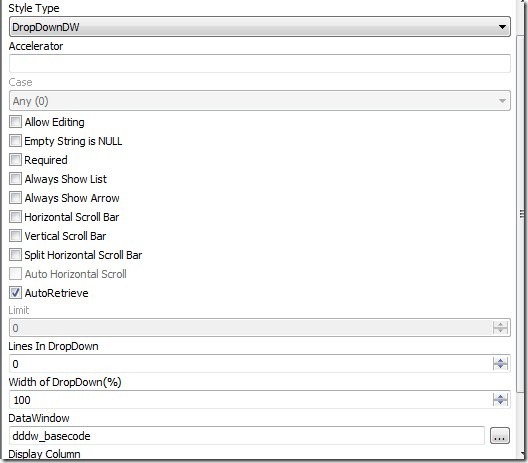Image resolution: width=528 pixels, height=463 pixels.
Task: Open the Style Type DropDownDW dropdown
Action: [260, 27]
